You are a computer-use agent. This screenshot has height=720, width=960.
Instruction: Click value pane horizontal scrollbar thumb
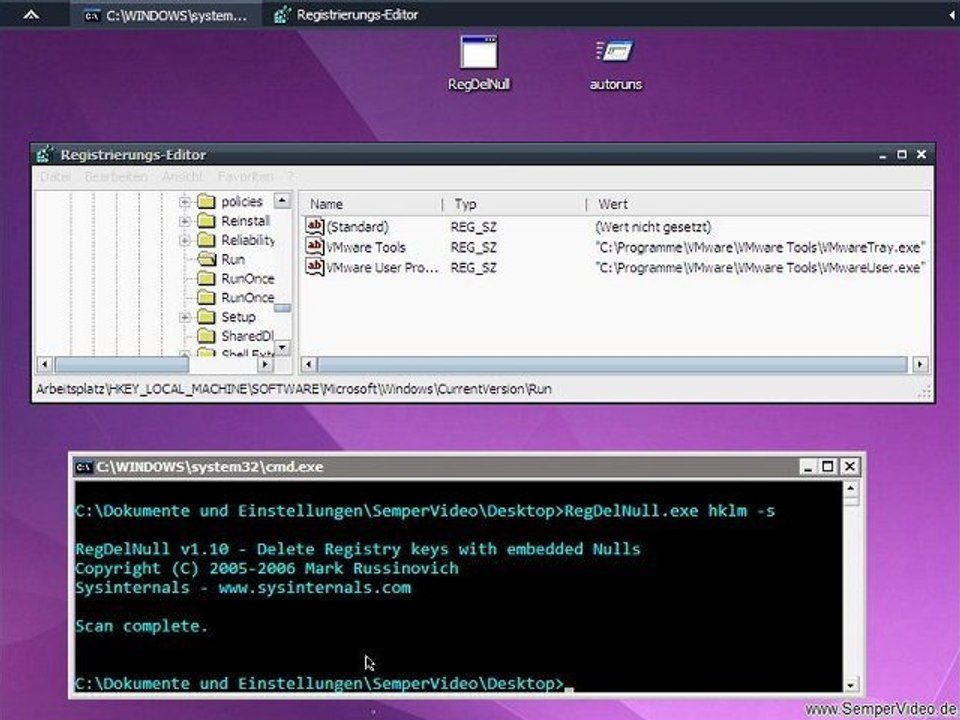(x=612, y=364)
